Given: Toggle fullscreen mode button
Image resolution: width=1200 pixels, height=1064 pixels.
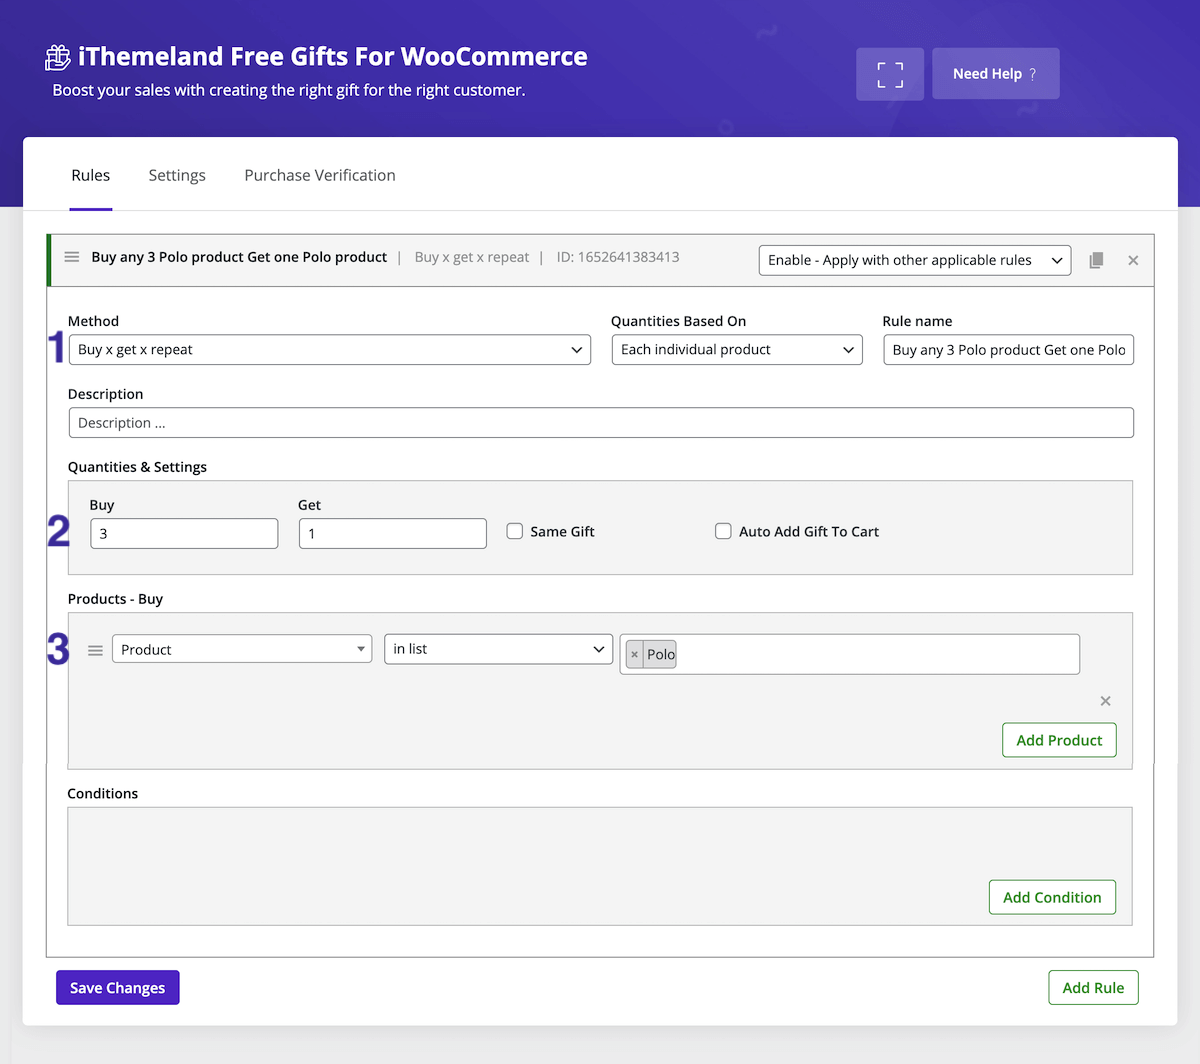Looking at the screenshot, I should [890, 74].
